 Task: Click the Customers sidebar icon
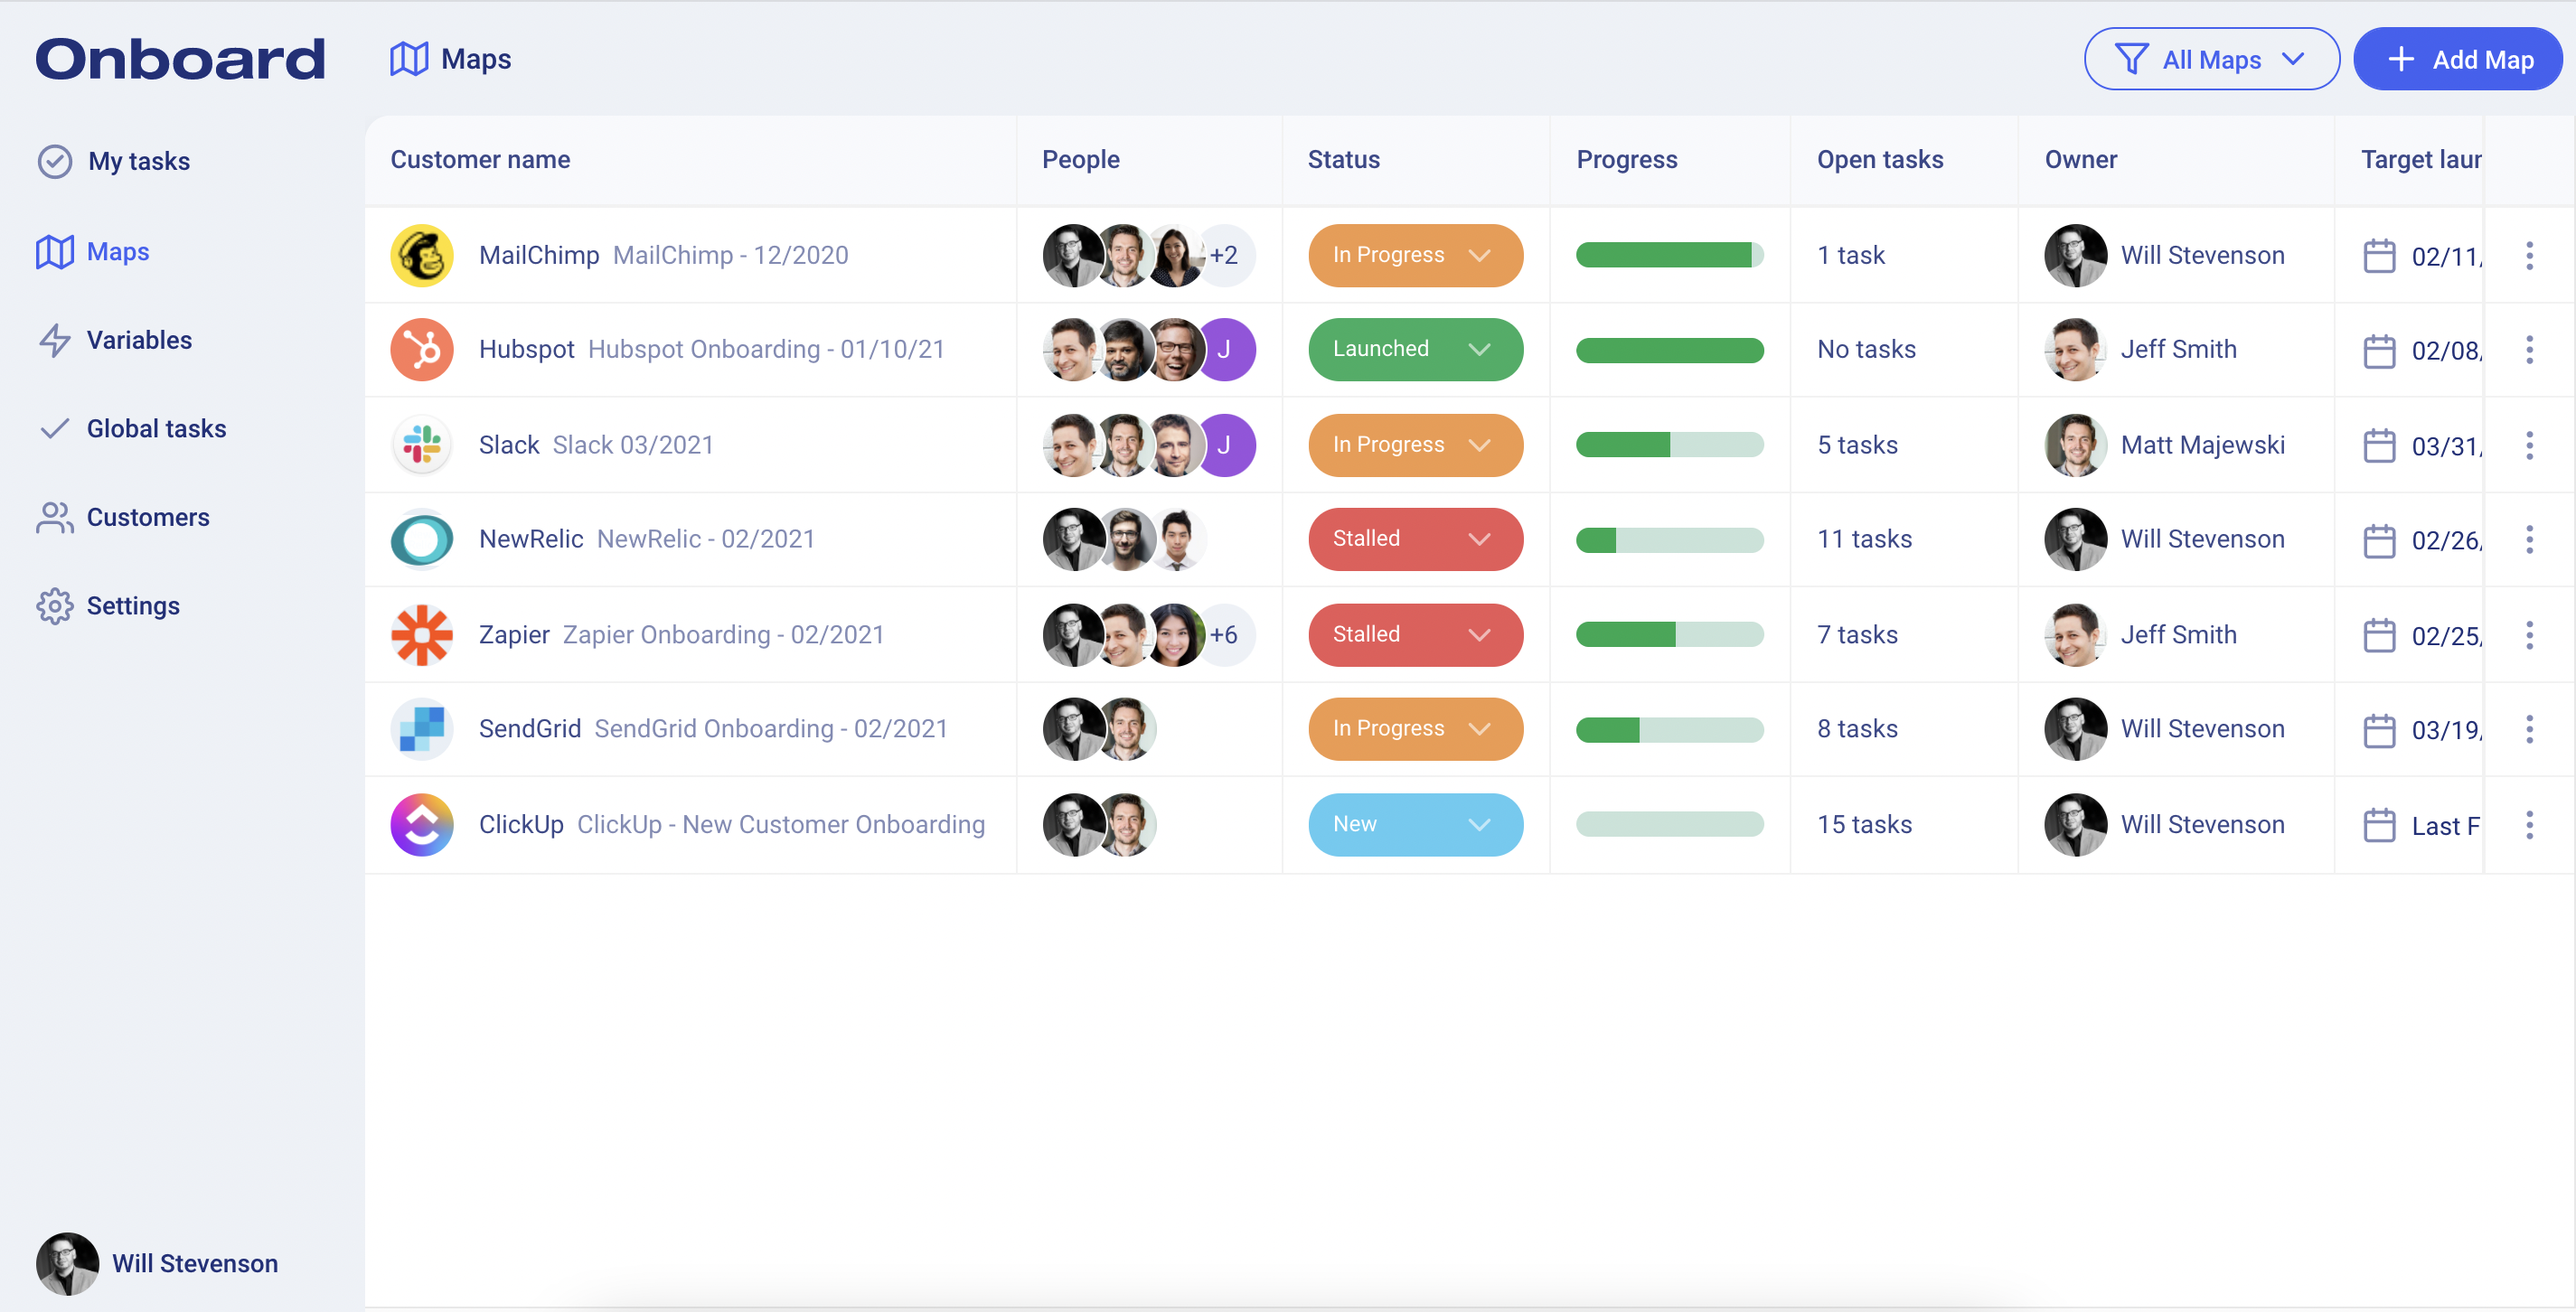pos(55,517)
